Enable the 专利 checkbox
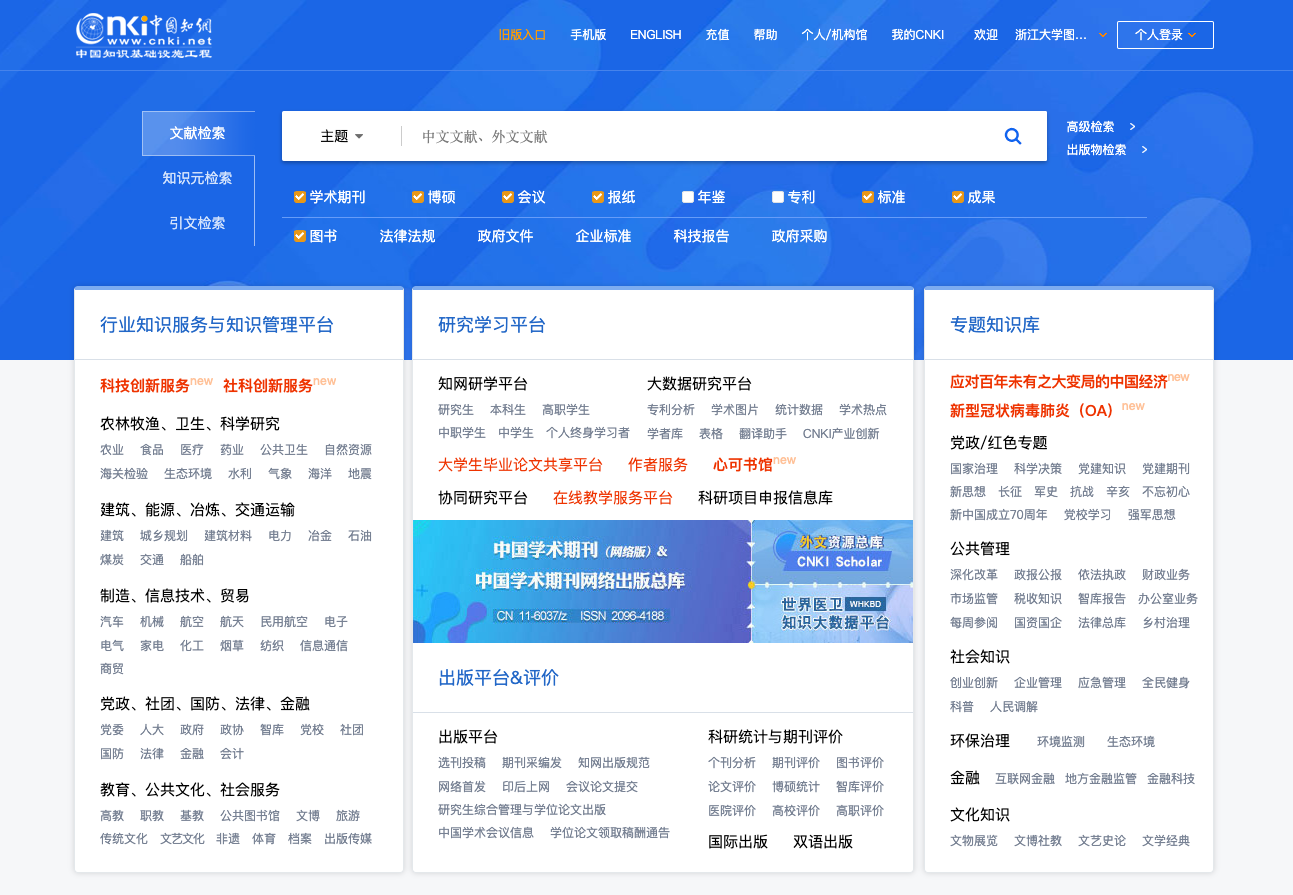The width and height of the screenshot is (1293, 895). pyautogui.click(x=778, y=197)
